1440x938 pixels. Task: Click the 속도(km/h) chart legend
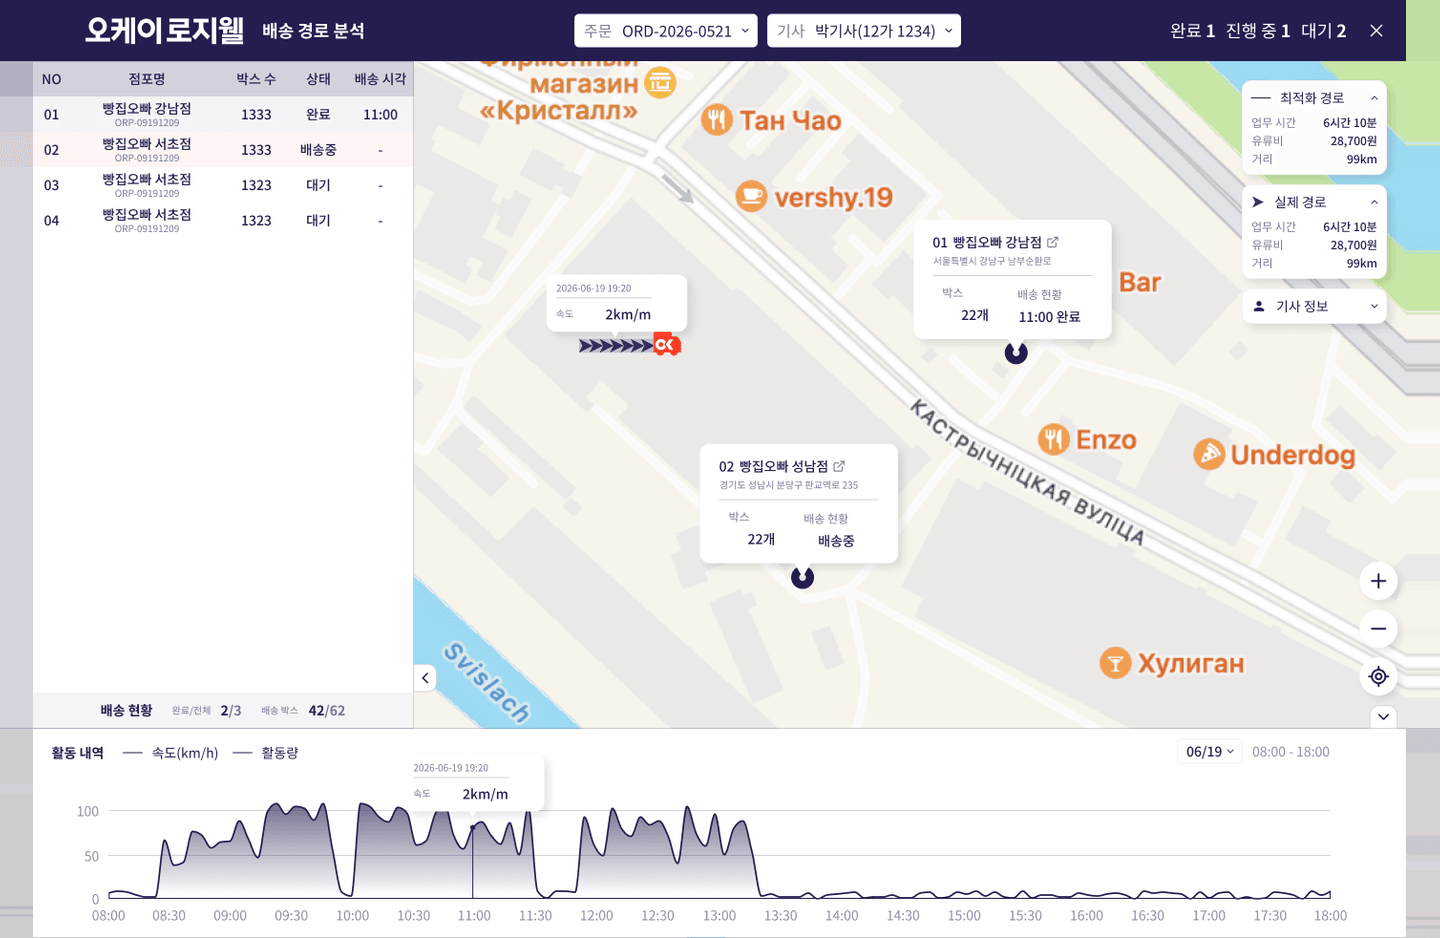171,753
